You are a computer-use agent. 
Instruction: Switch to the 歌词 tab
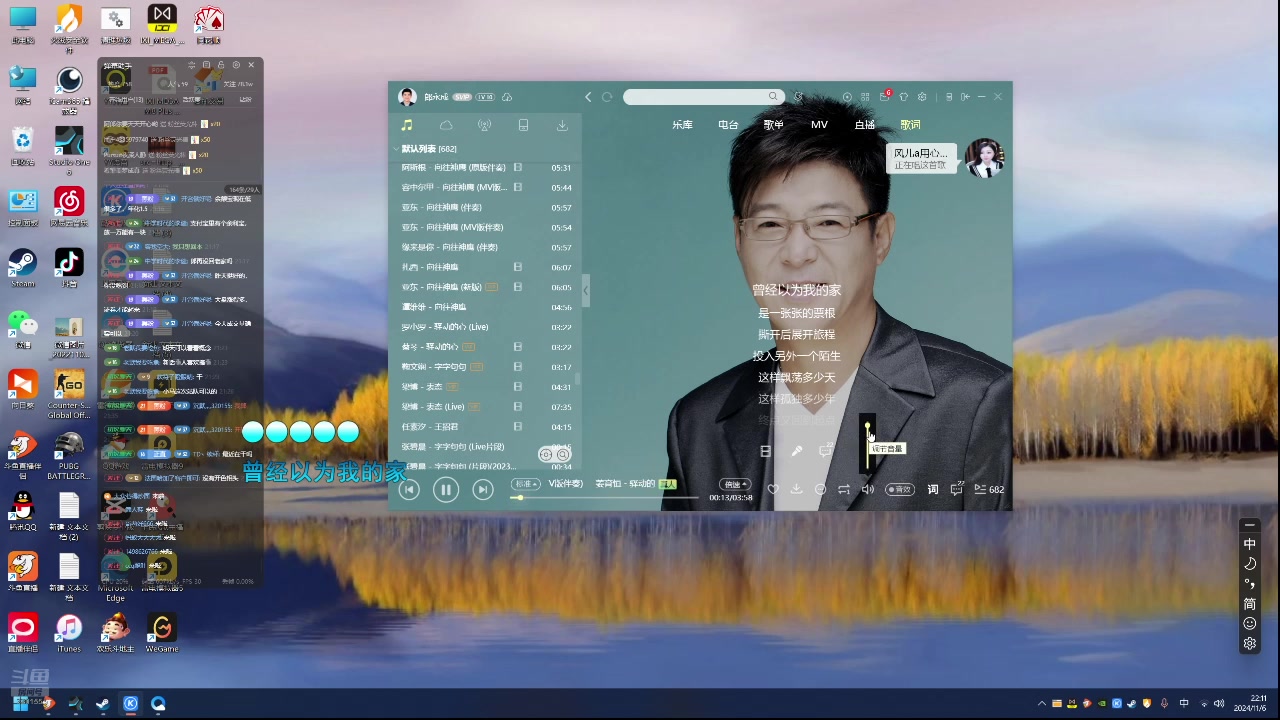coord(910,125)
